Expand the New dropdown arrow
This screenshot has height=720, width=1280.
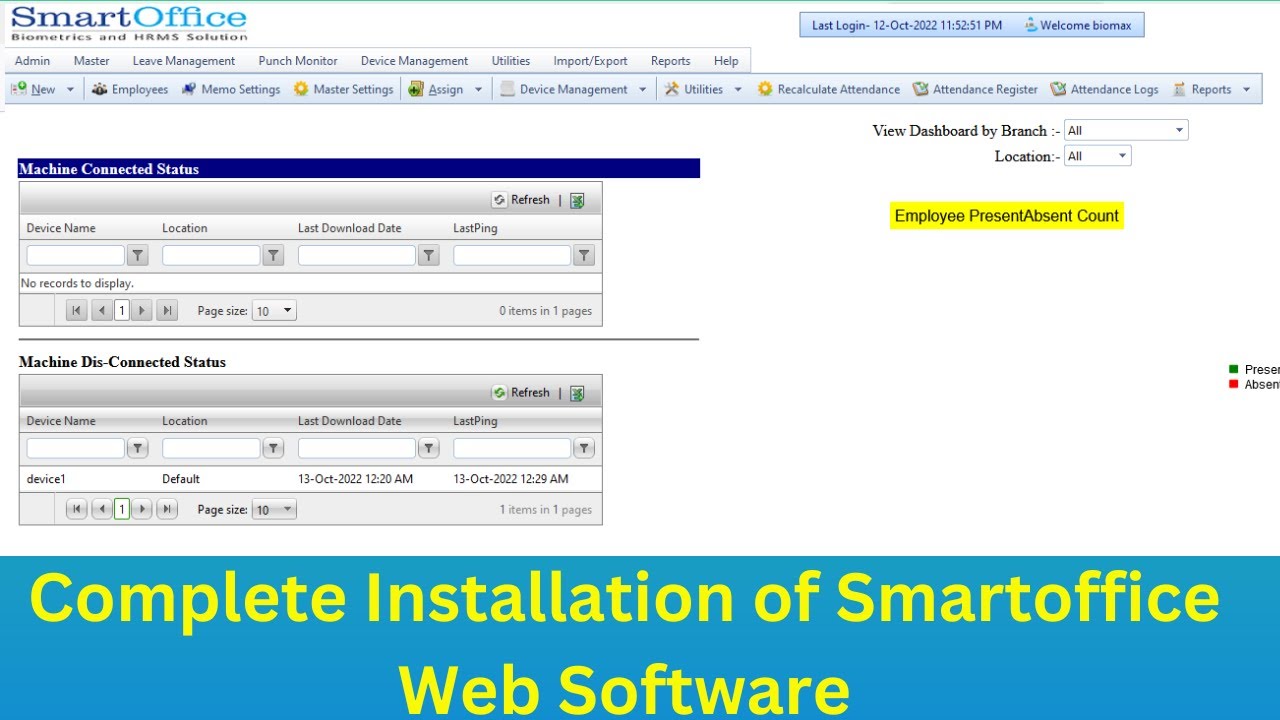click(70, 89)
